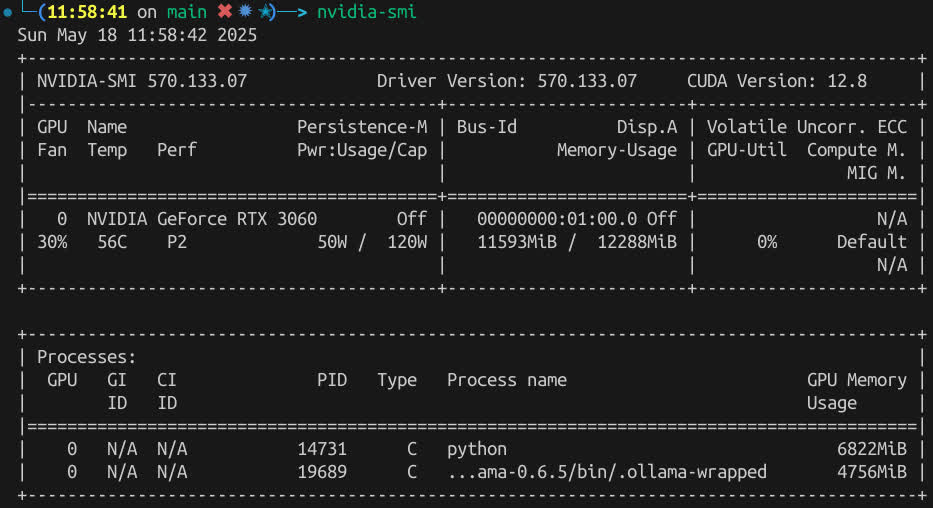933x508 pixels.
Task: Click the temperature value '56C'
Action: (112, 242)
